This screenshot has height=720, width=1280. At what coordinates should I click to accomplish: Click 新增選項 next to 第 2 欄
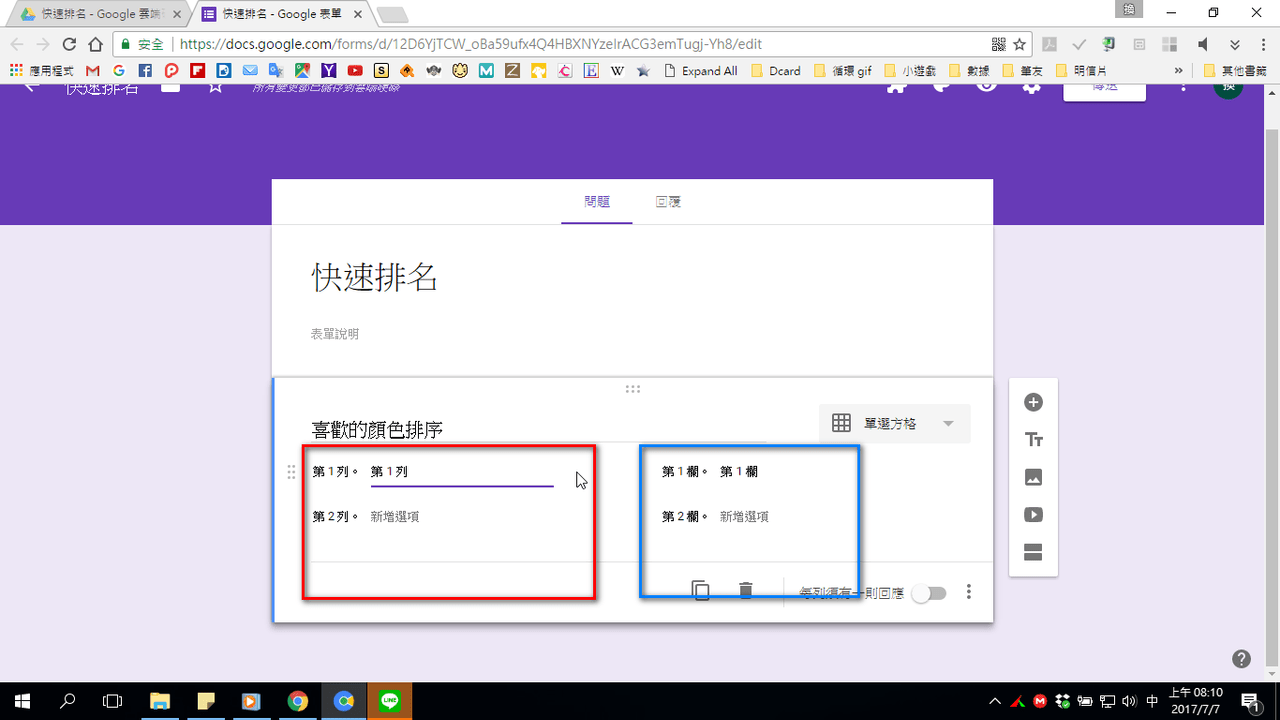click(744, 517)
